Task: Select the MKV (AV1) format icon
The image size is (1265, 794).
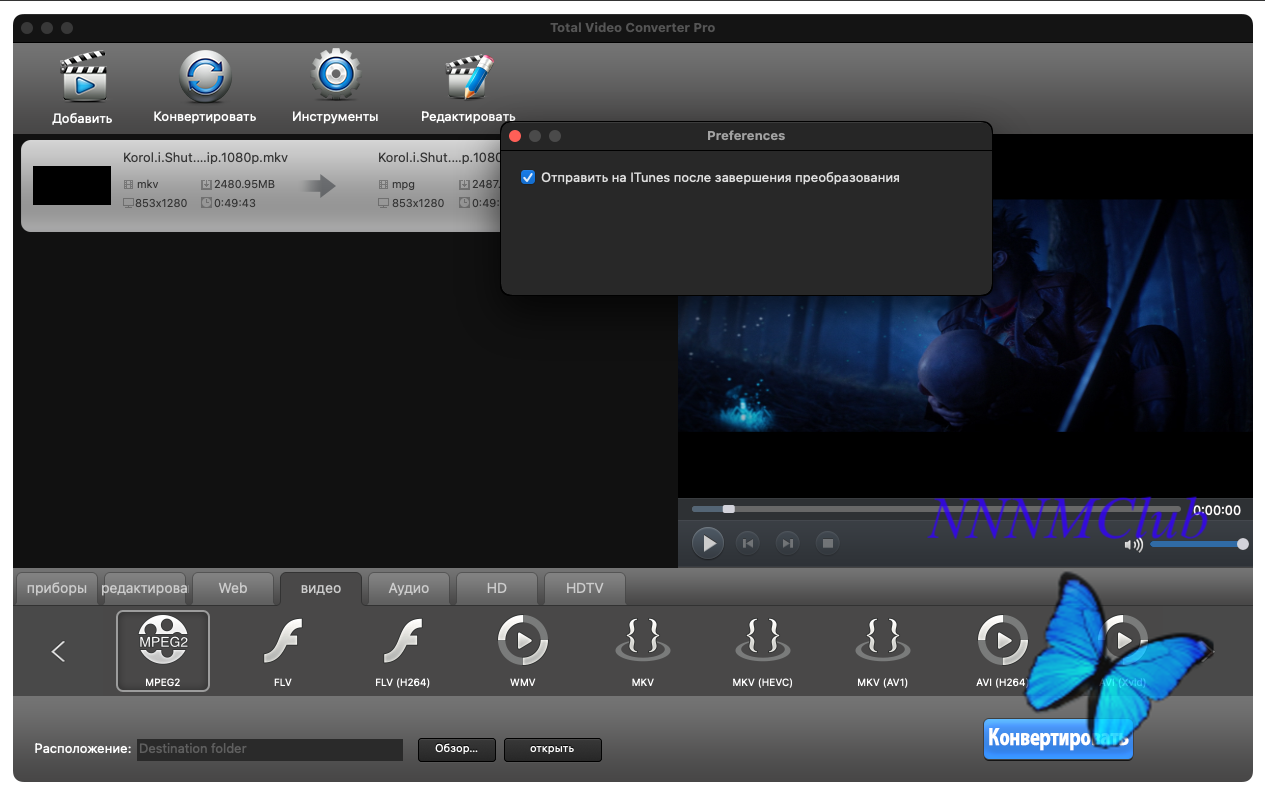Action: click(882, 642)
